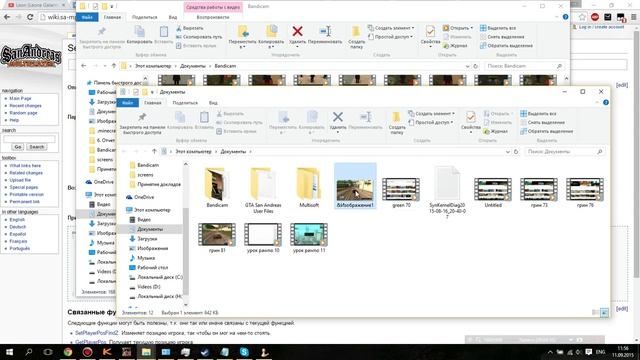Click Copy Path in Bandicam window ribbon
The width and height of the screenshot is (640, 360).
[199, 37]
